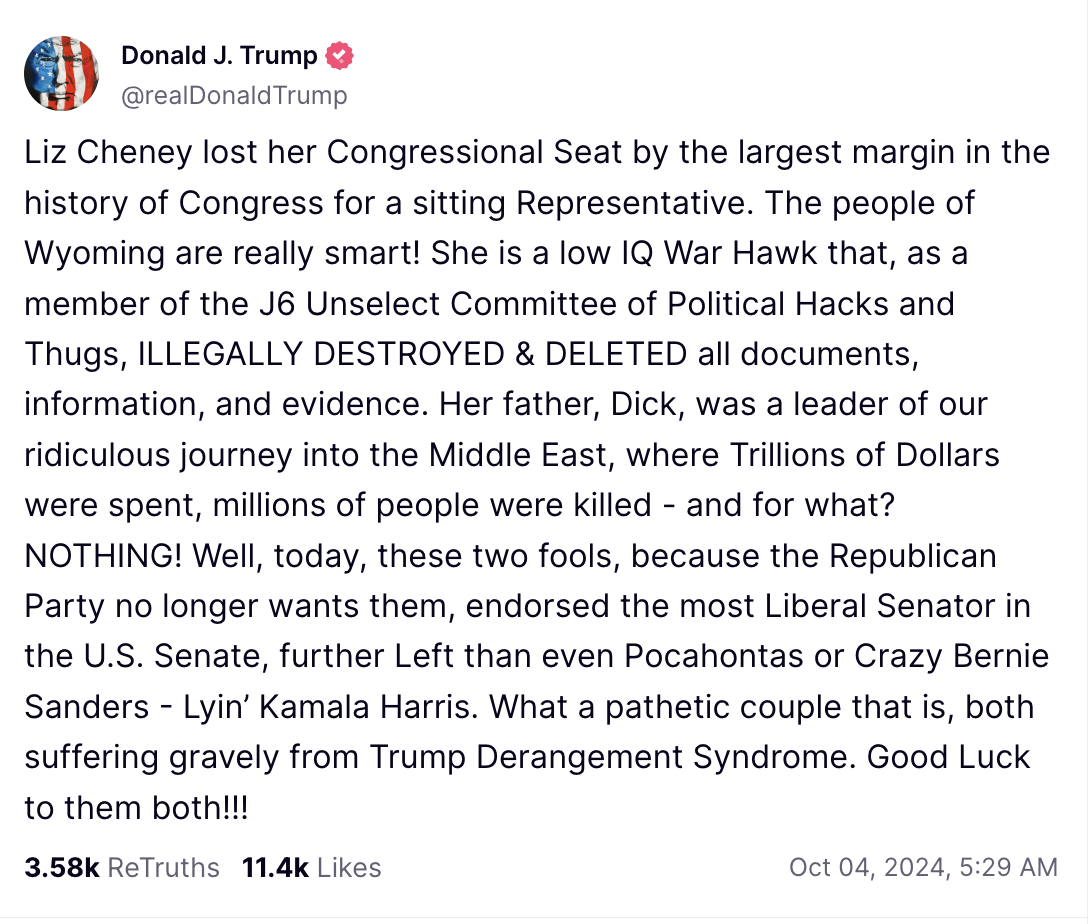View the 11.4k Likes count
Screen dimensions: 1092x924
pos(275,867)
